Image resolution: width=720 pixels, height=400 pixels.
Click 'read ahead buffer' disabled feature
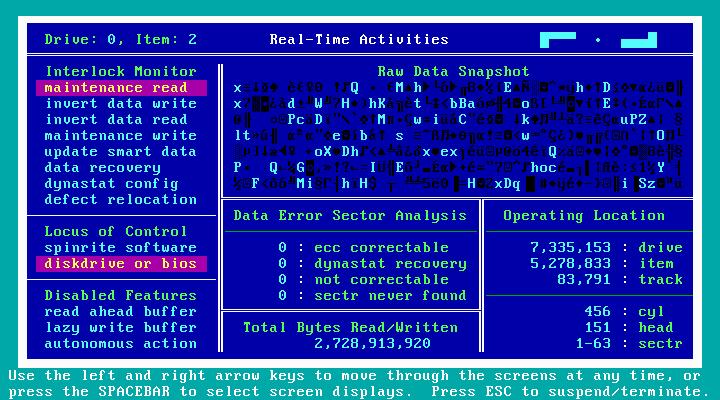click(x=120, y=312)
